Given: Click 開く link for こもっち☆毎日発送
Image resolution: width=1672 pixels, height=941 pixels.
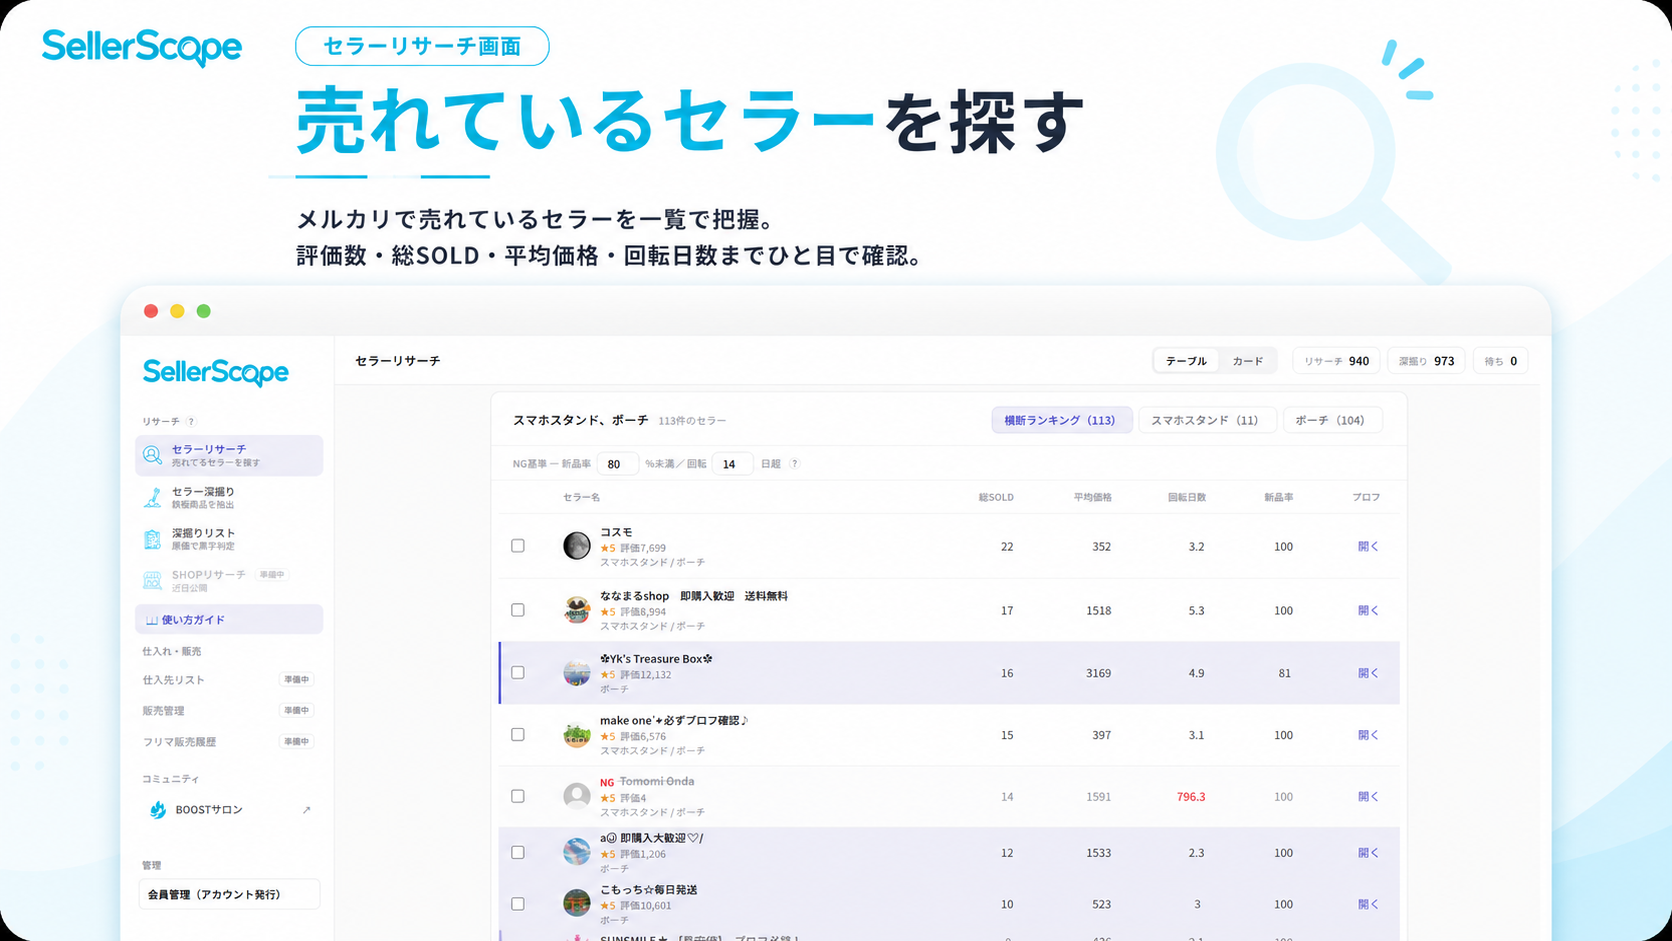Looking at the screenshot, I should coord(1368,905).
